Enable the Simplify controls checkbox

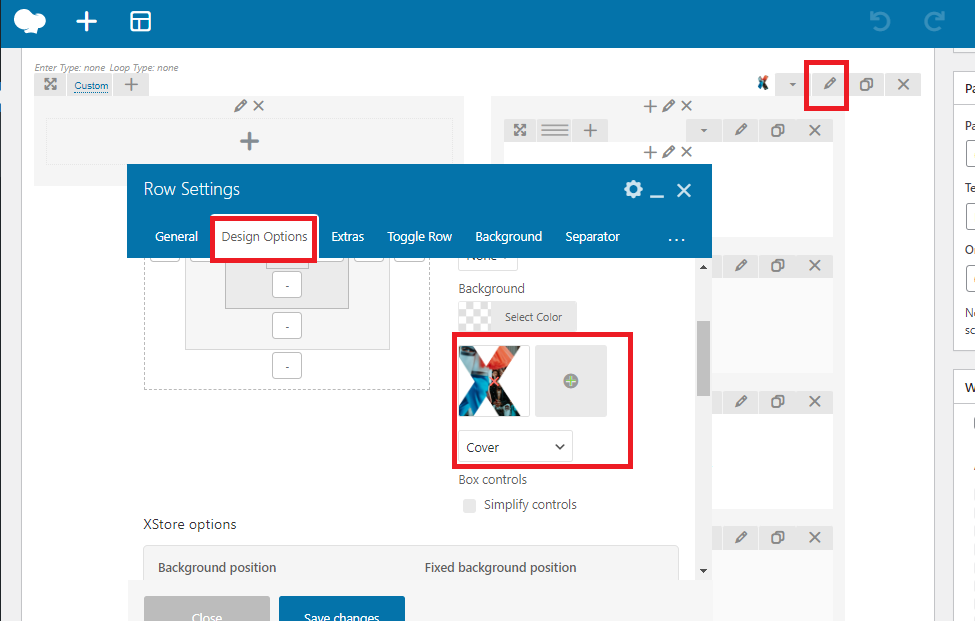pyautogui.click(x=469, y=505)
